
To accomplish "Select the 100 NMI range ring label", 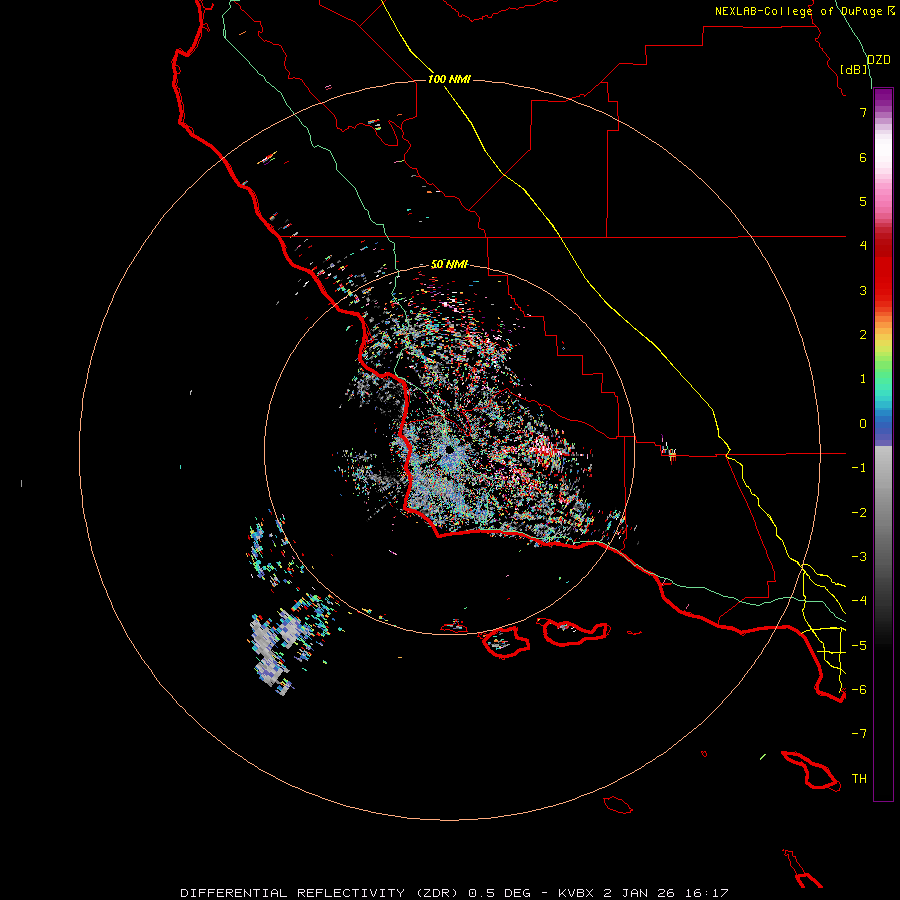I will tap(449, 79).
